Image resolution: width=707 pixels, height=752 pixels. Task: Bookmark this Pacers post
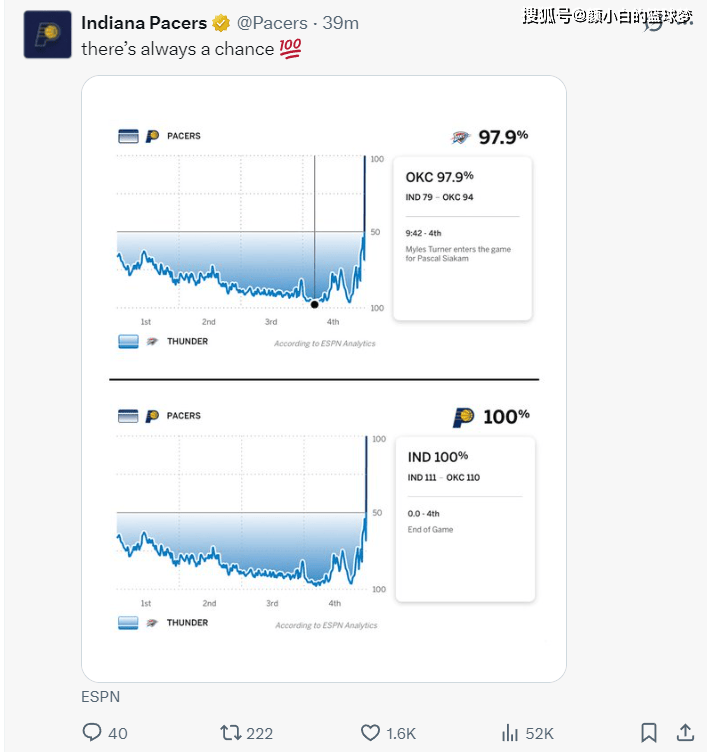click(x=648, y=733)
